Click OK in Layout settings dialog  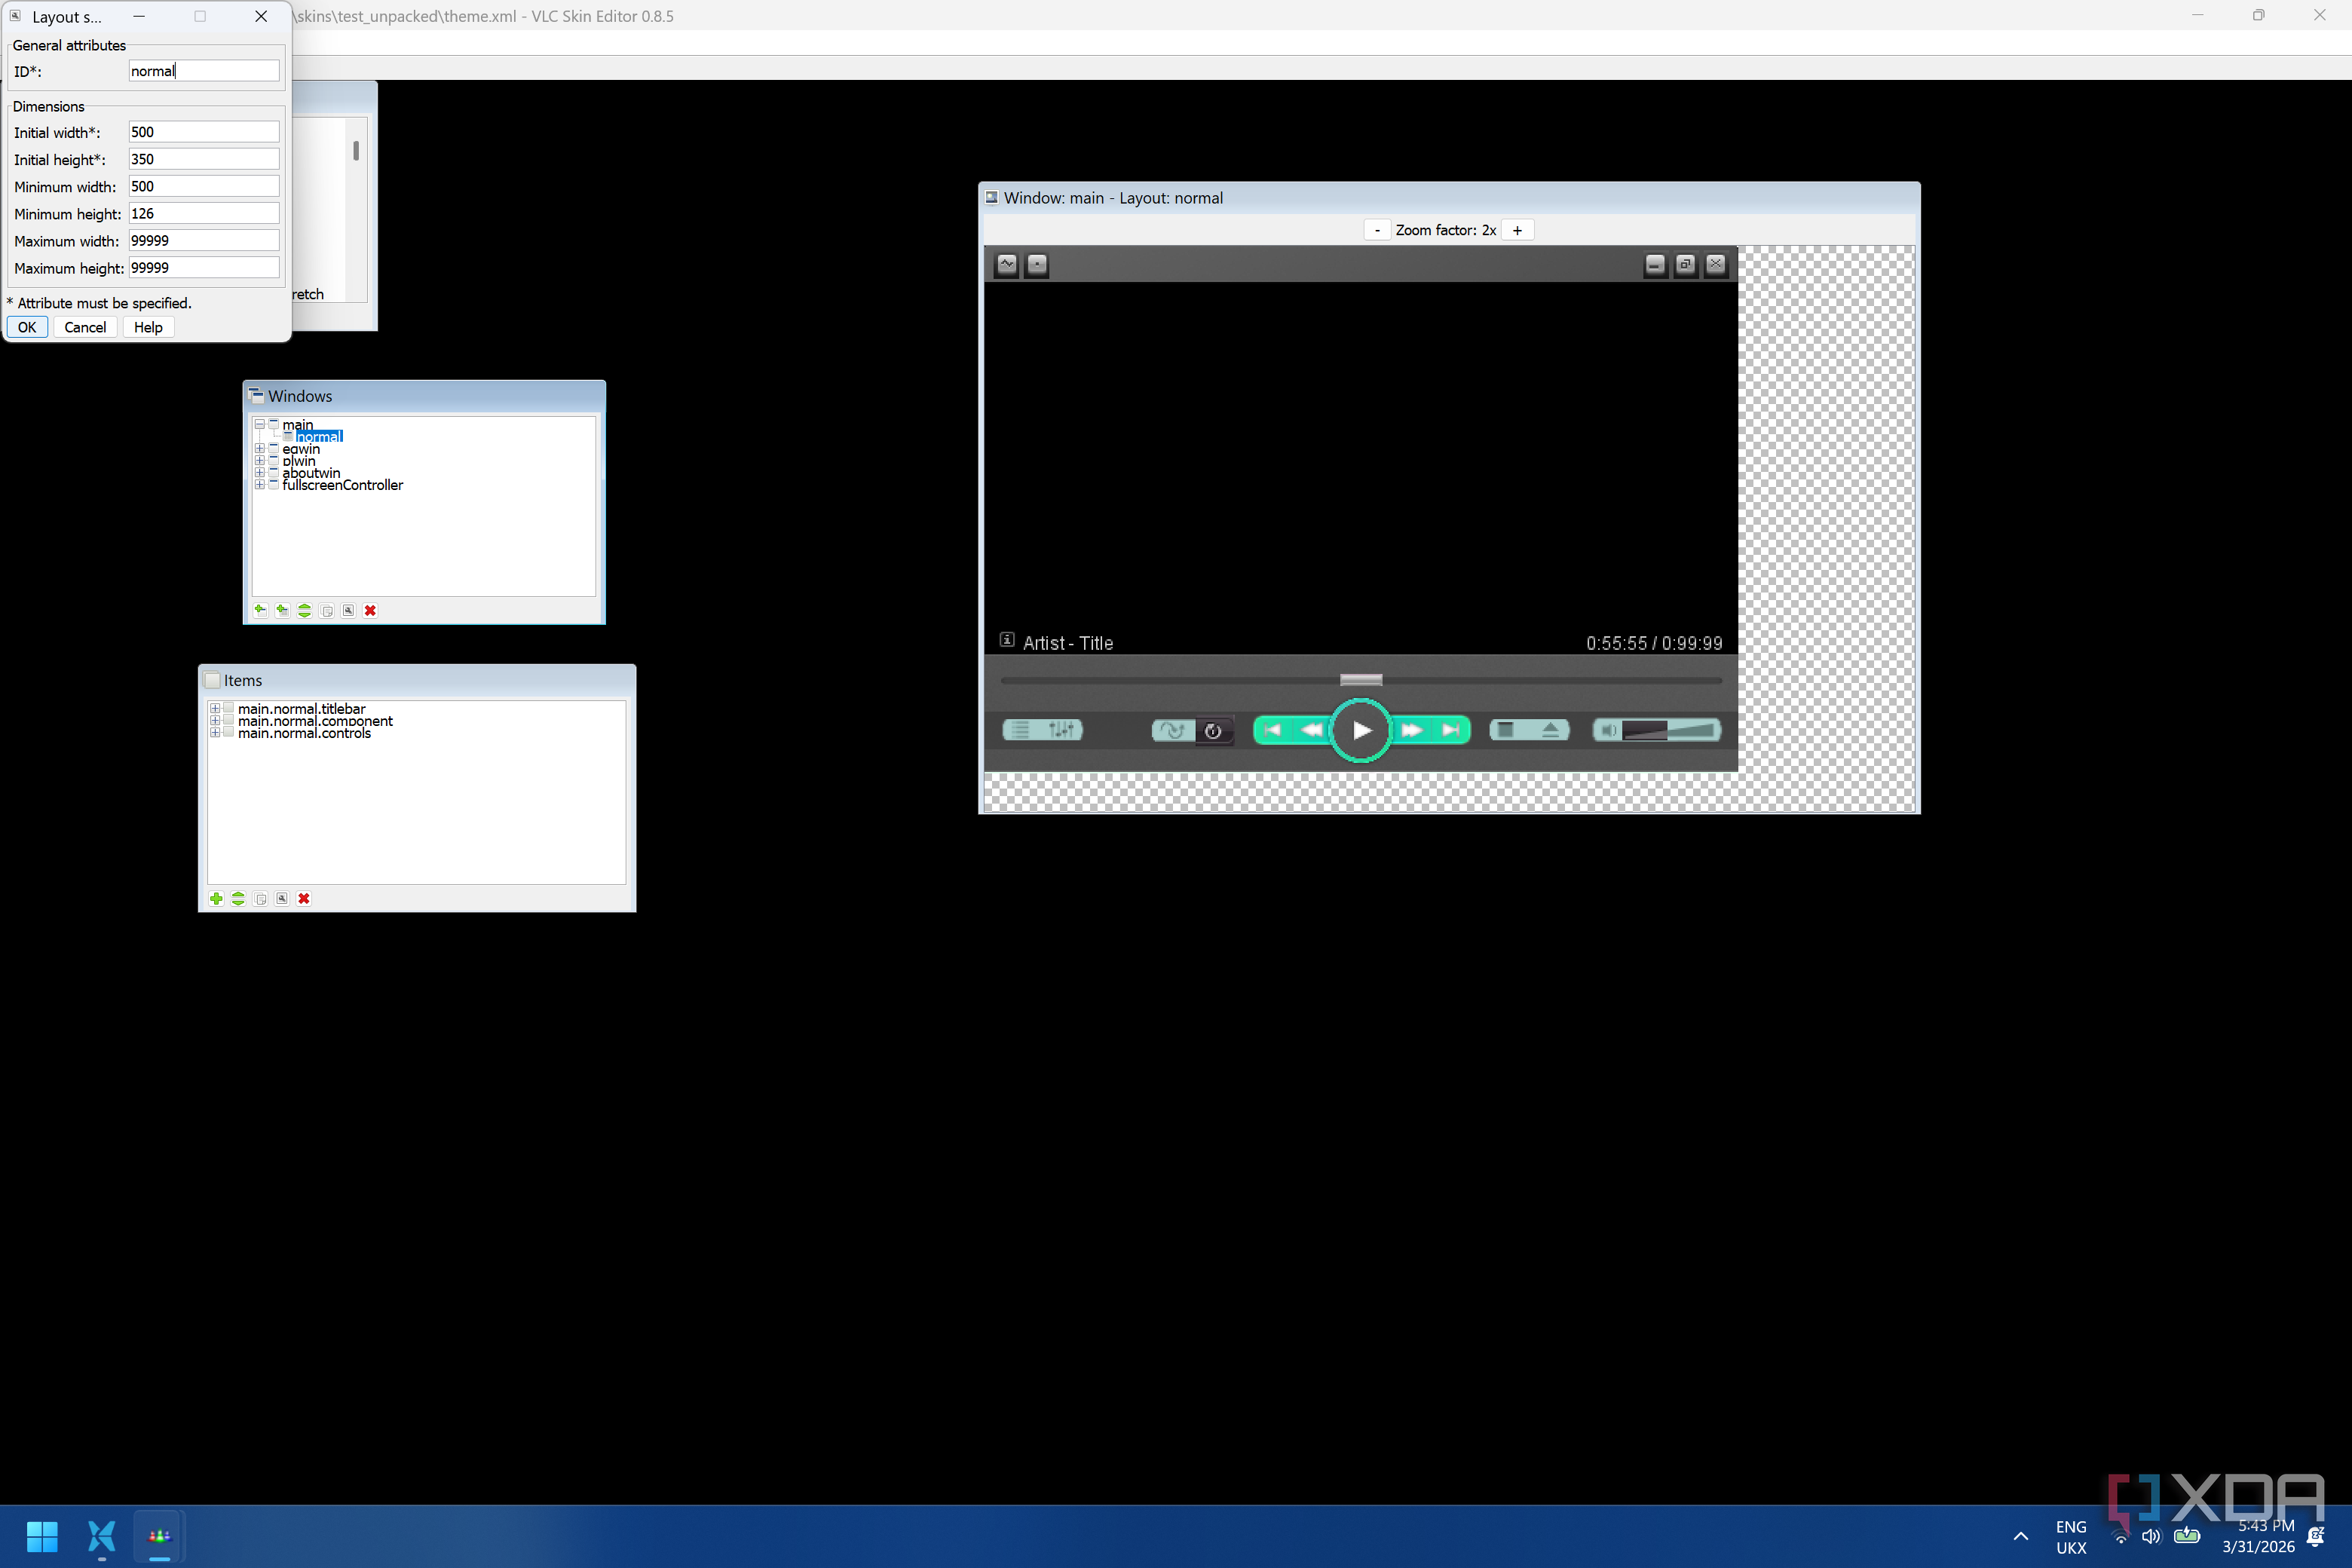coord(27,328)
